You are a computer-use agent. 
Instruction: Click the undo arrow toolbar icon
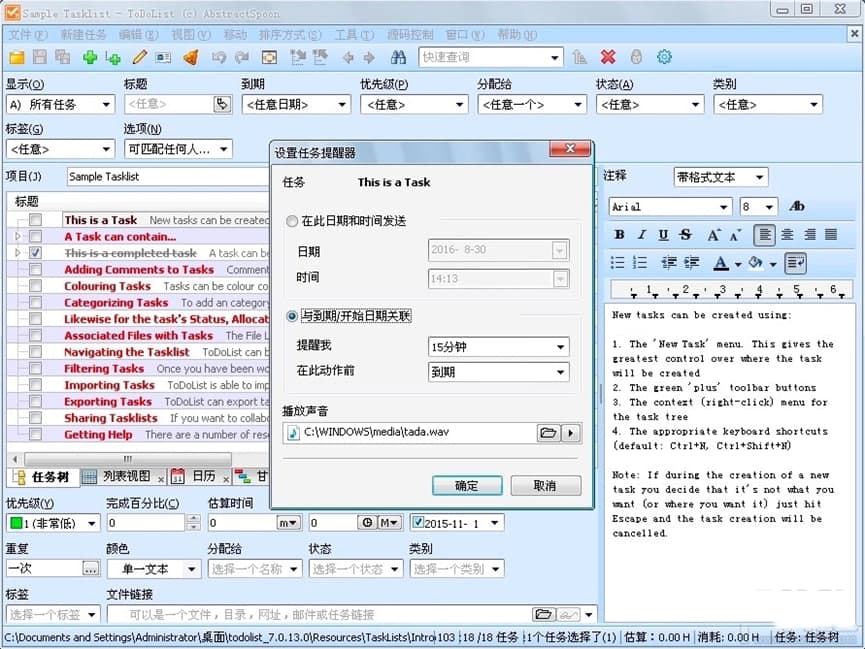(219, 57)
